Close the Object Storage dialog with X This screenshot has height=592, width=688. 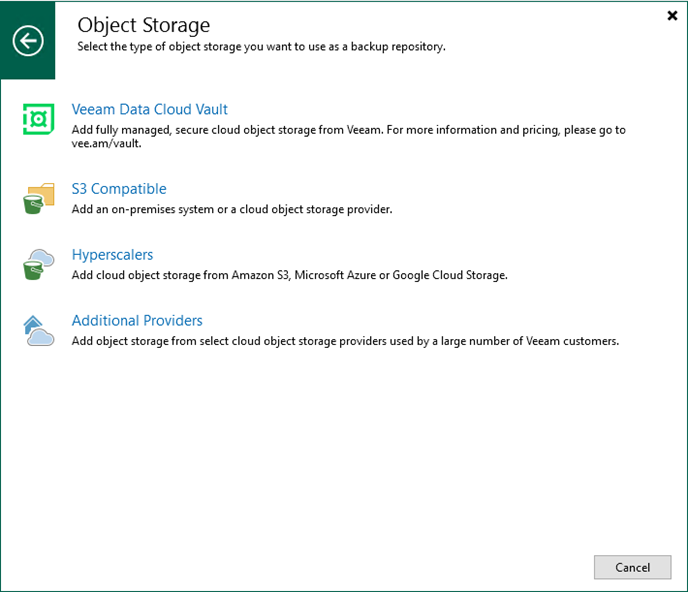coord(671,16)
